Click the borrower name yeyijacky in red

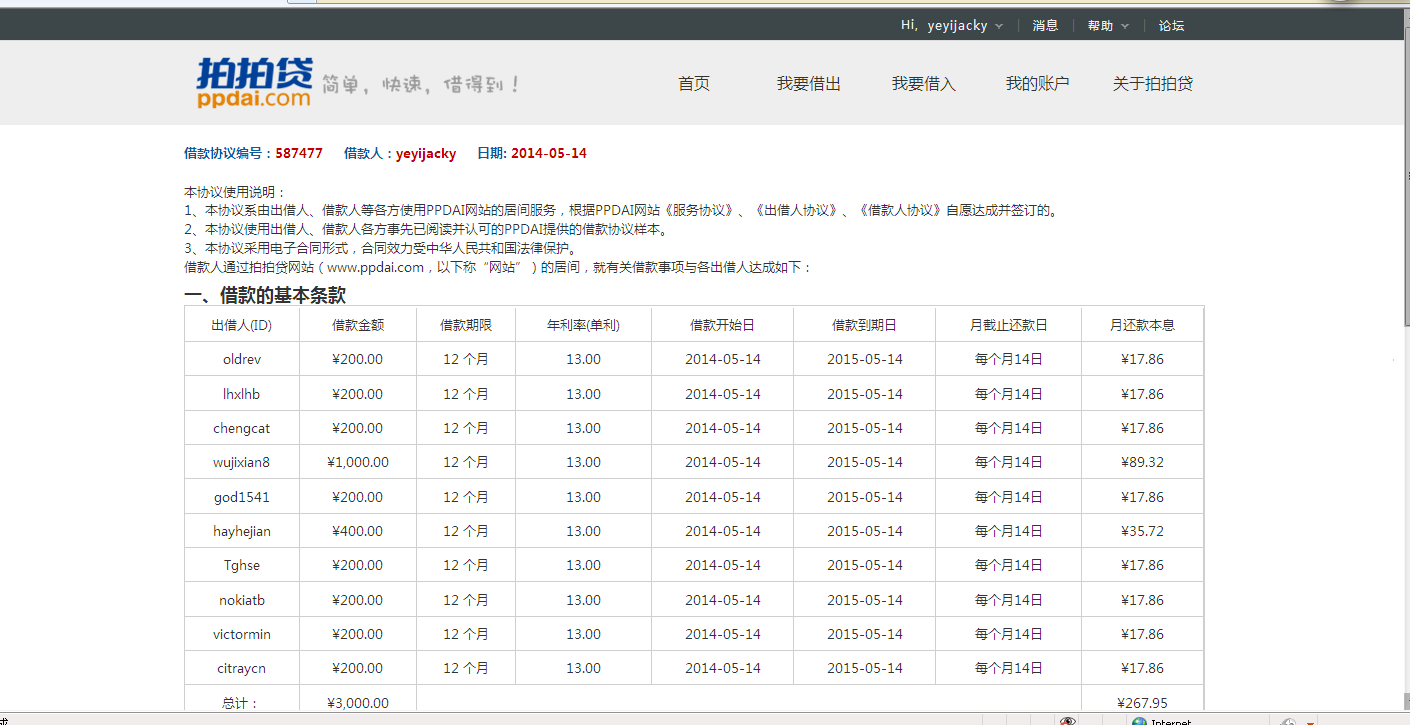pyautogui.click(x=426, y=153)
